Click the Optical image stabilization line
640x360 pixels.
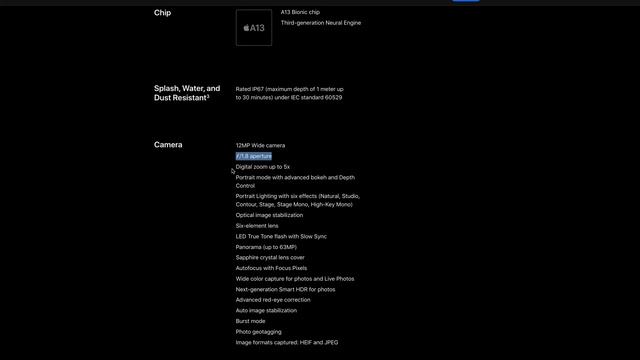pyautogui.click(x=269, y=215)
